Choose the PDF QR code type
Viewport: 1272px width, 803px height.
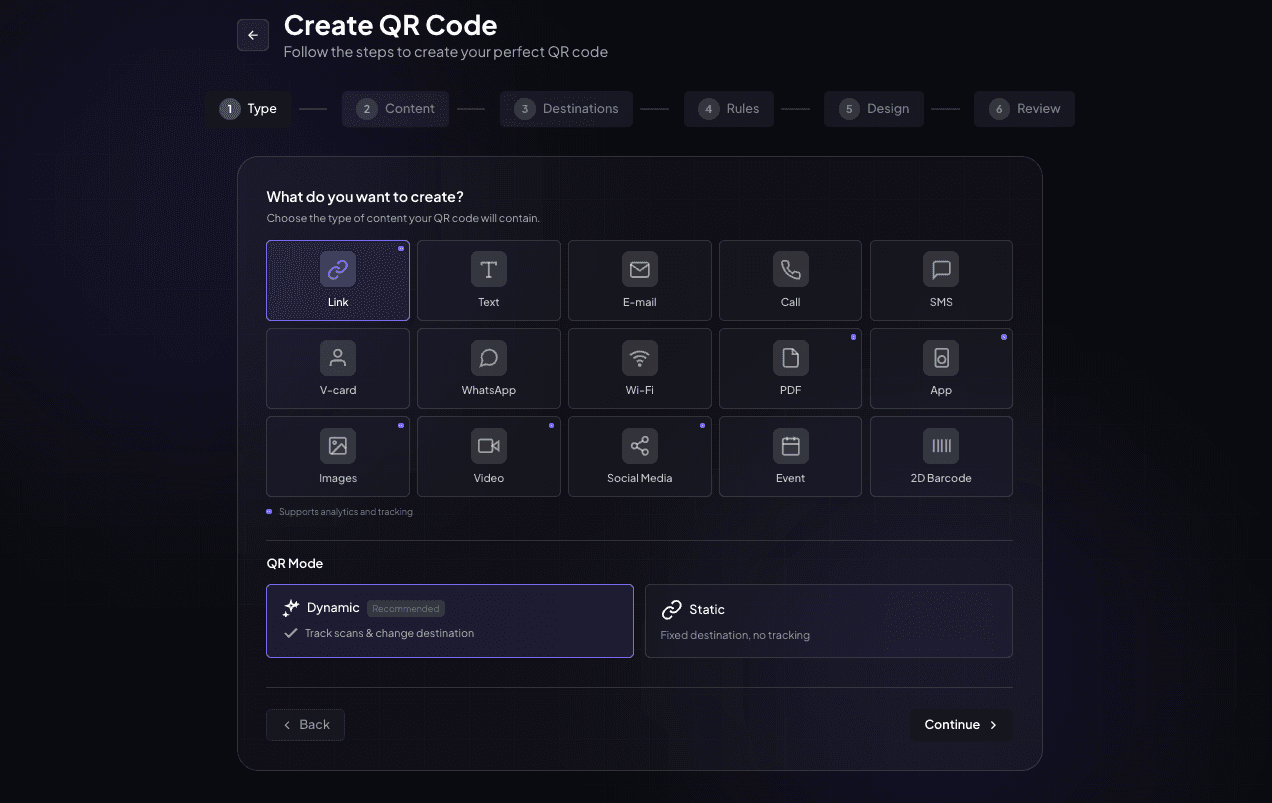tap(790, 368)
